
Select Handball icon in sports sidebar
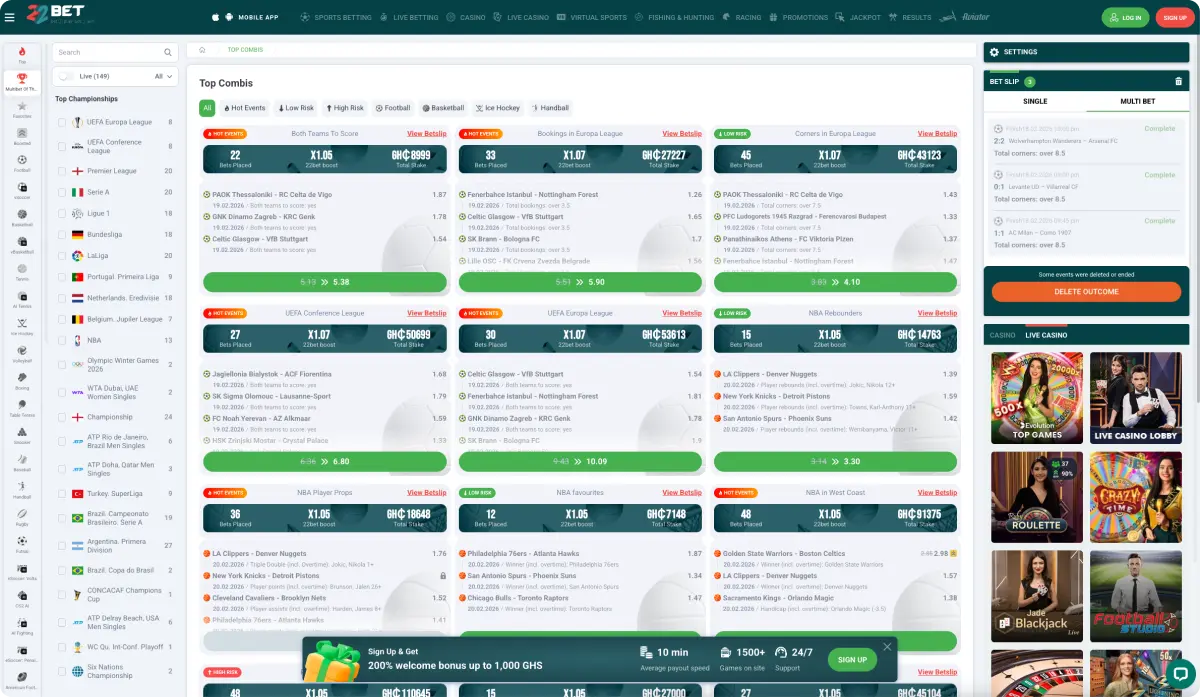pyautogui.click(x=22, y=488)
